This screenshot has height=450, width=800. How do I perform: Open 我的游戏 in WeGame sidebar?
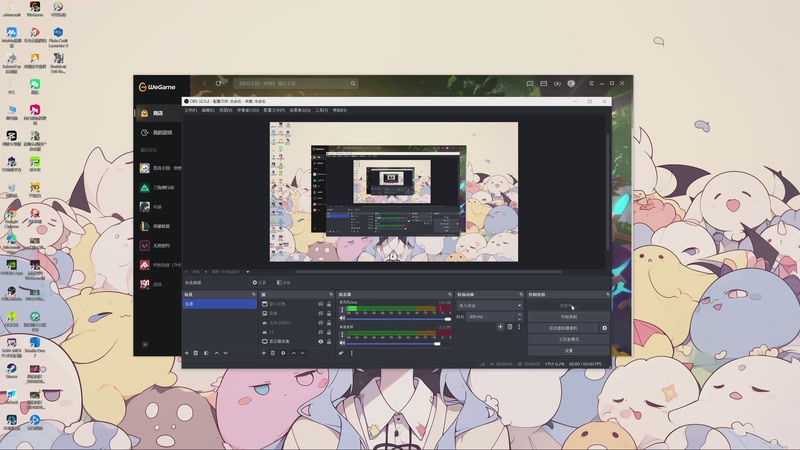click(x=157, y=133)
